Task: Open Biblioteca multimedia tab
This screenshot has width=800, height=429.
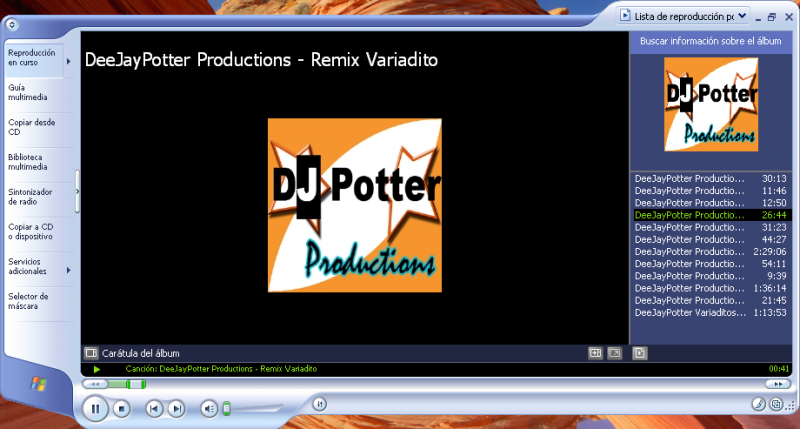Action: 39,162
